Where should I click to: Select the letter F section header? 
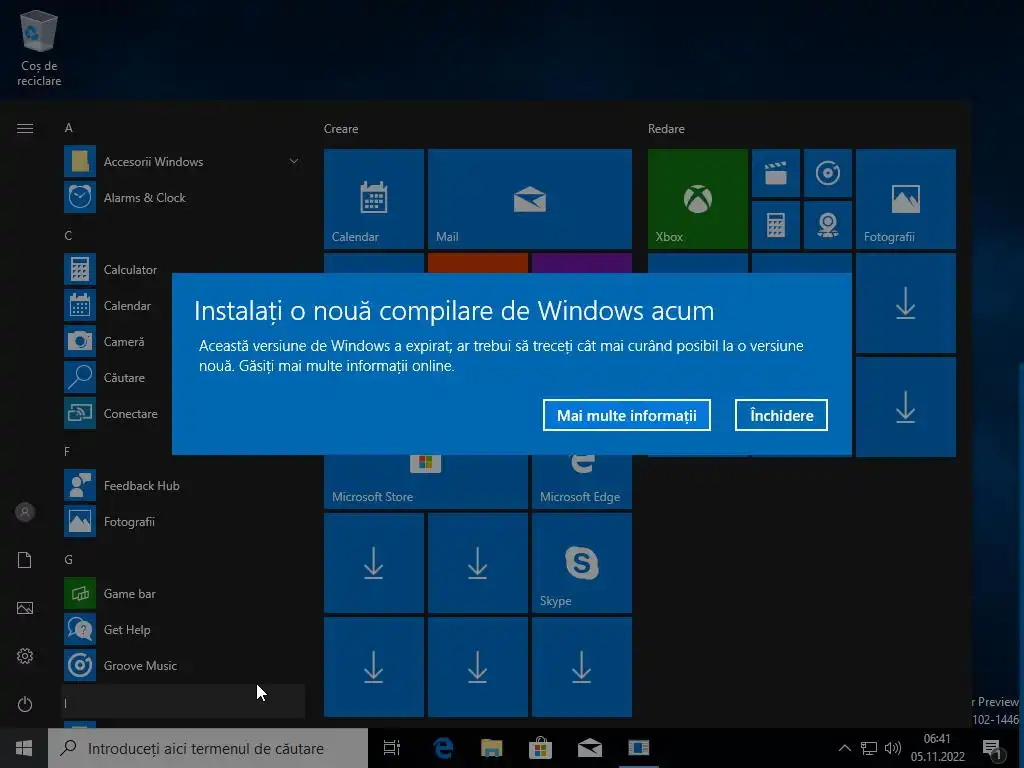(x=67, y=452)
